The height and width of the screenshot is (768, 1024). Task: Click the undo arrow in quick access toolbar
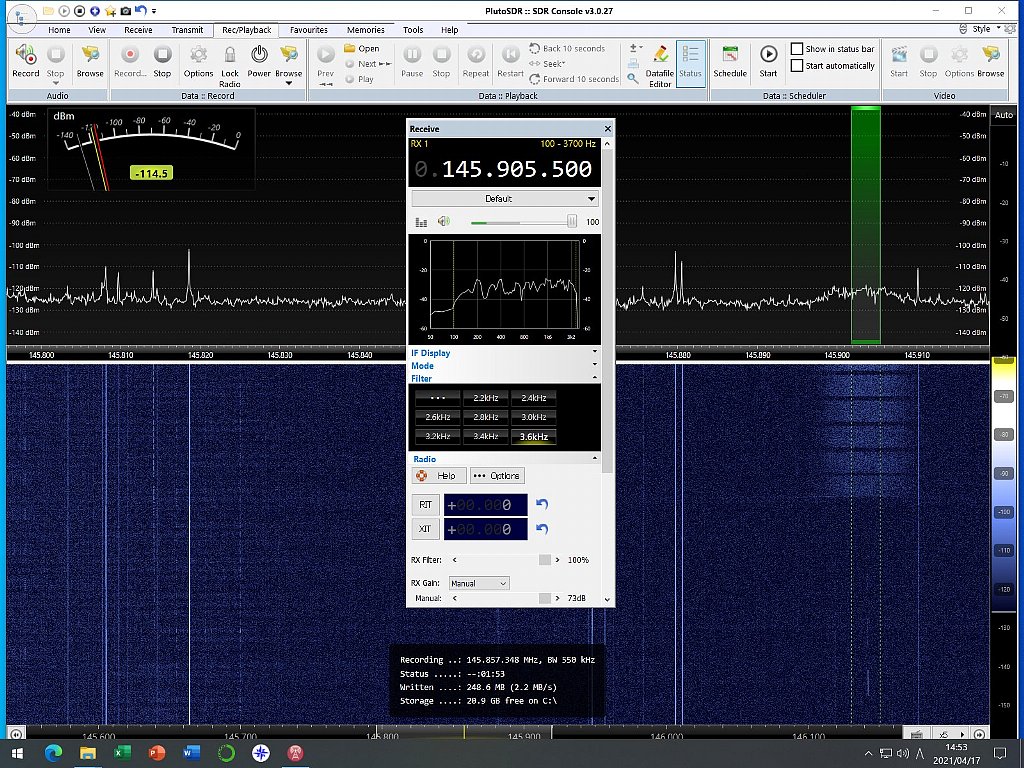click(140, 10)
